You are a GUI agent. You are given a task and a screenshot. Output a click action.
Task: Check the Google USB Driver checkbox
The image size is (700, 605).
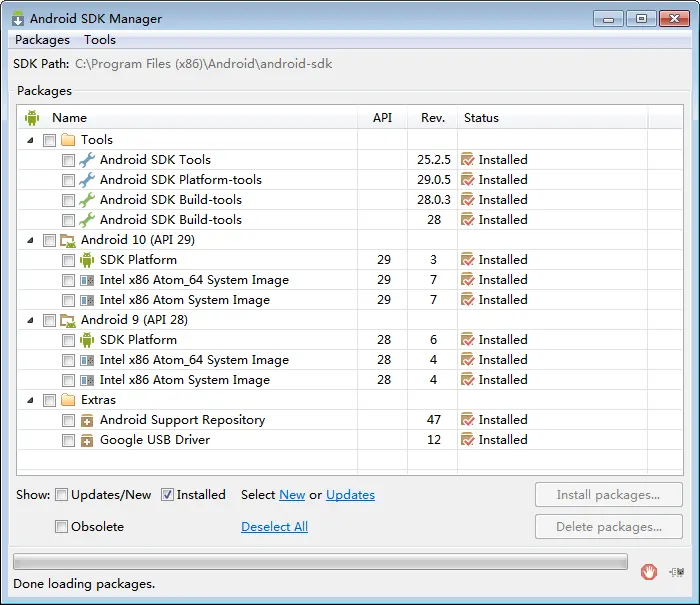point(68,440)
